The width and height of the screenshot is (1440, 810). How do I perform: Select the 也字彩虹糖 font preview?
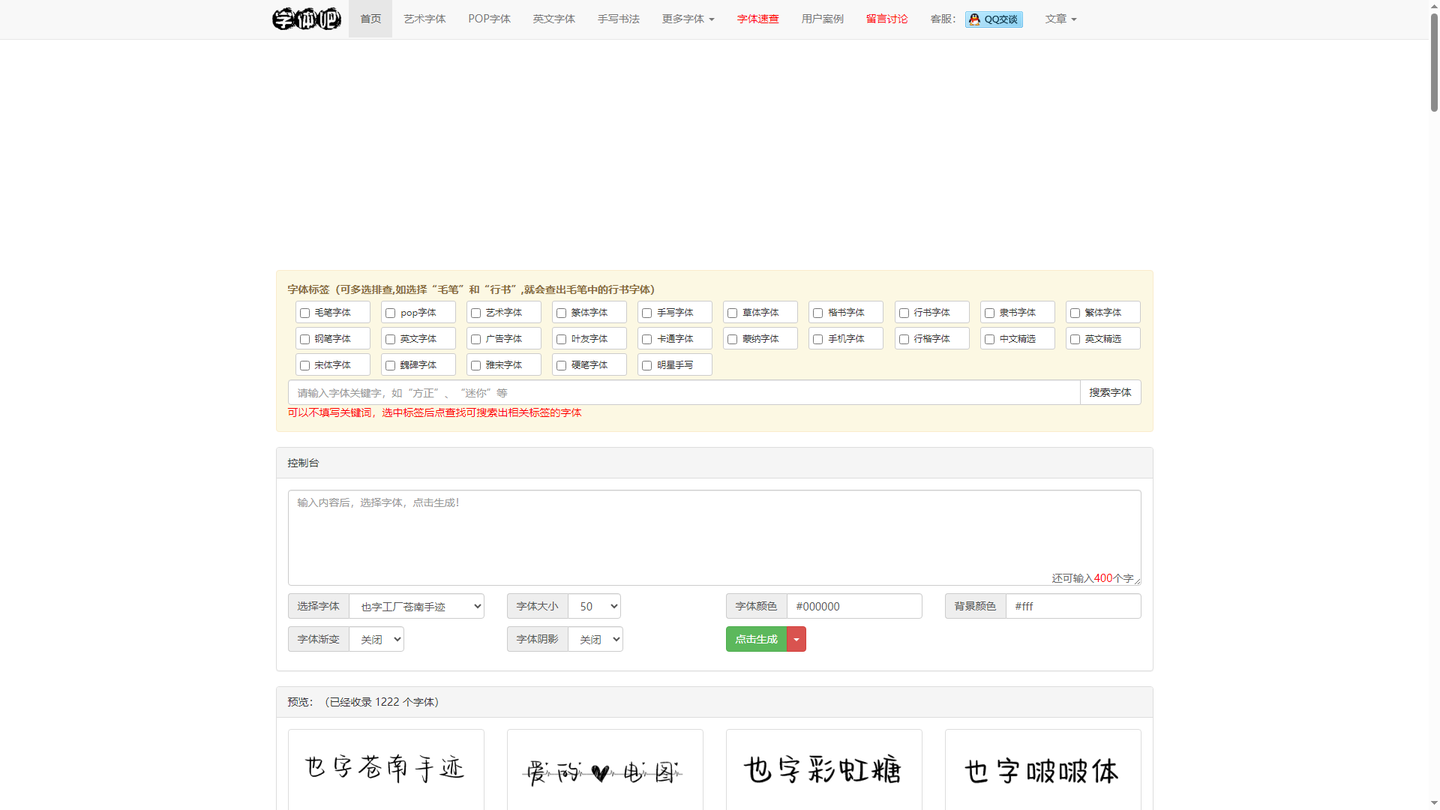click(x=824, y=769)
